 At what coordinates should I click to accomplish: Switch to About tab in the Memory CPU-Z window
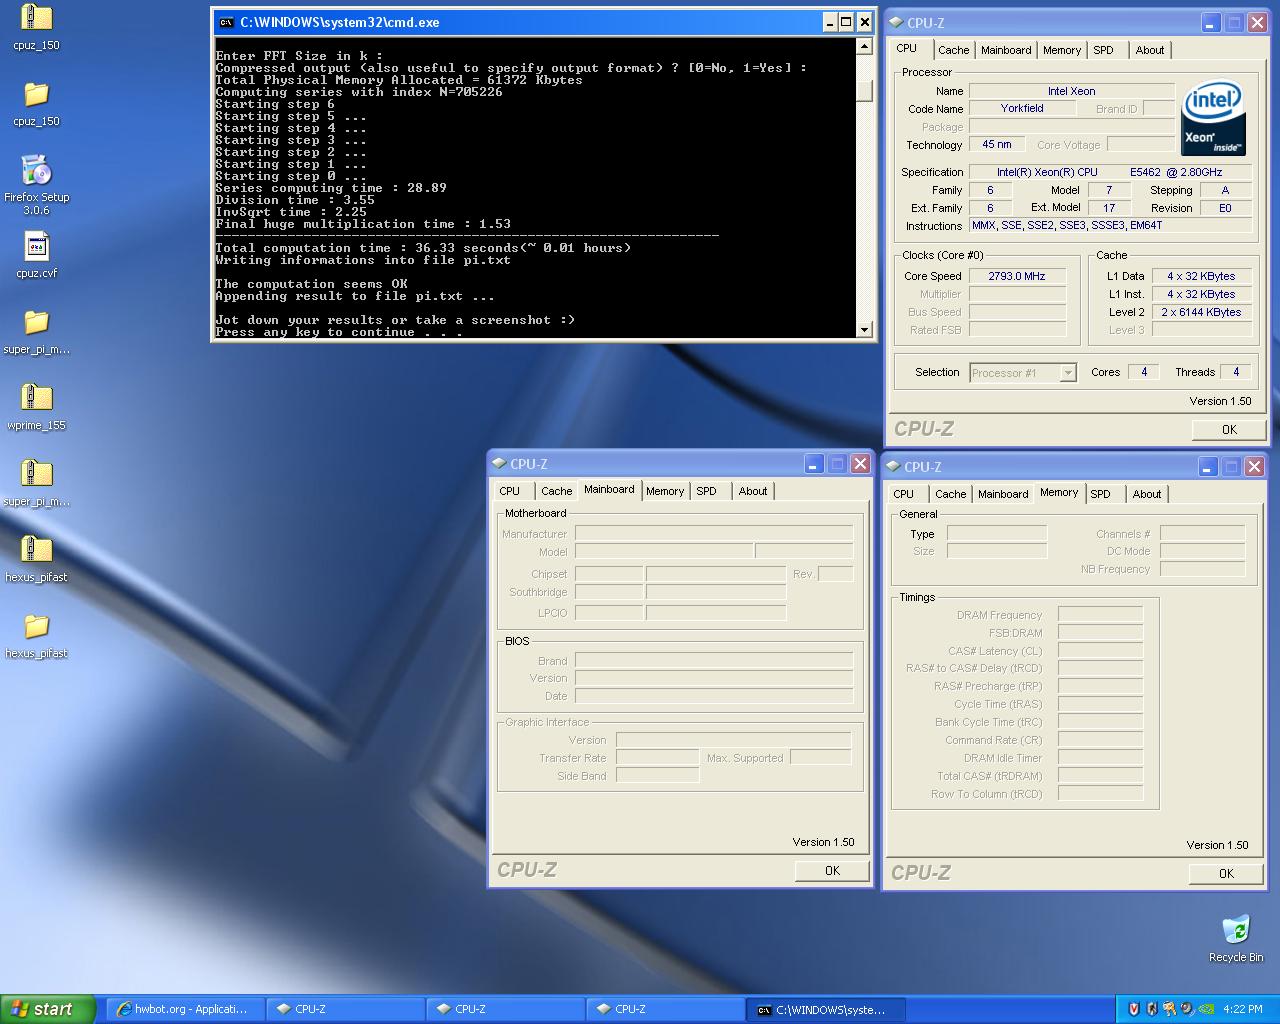tap(1147, 494)
